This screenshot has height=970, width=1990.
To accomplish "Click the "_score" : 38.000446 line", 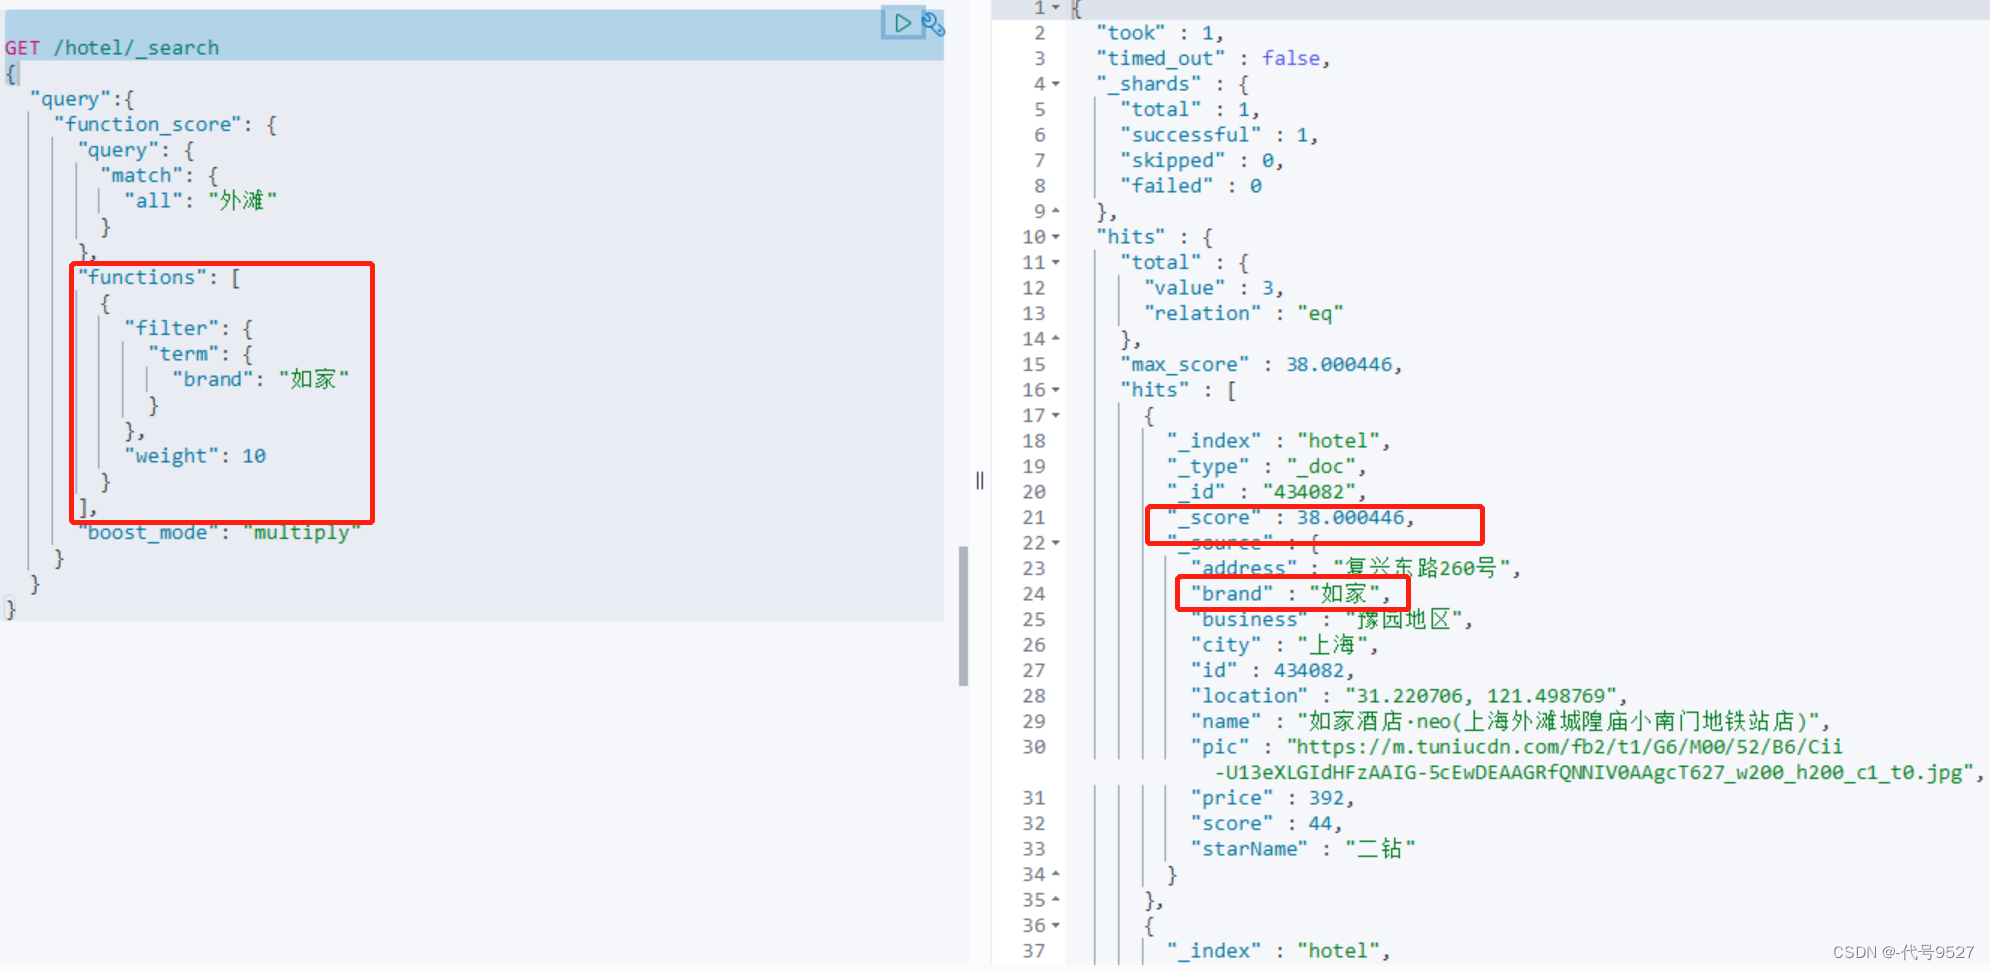I will [x=1290, y=518].
